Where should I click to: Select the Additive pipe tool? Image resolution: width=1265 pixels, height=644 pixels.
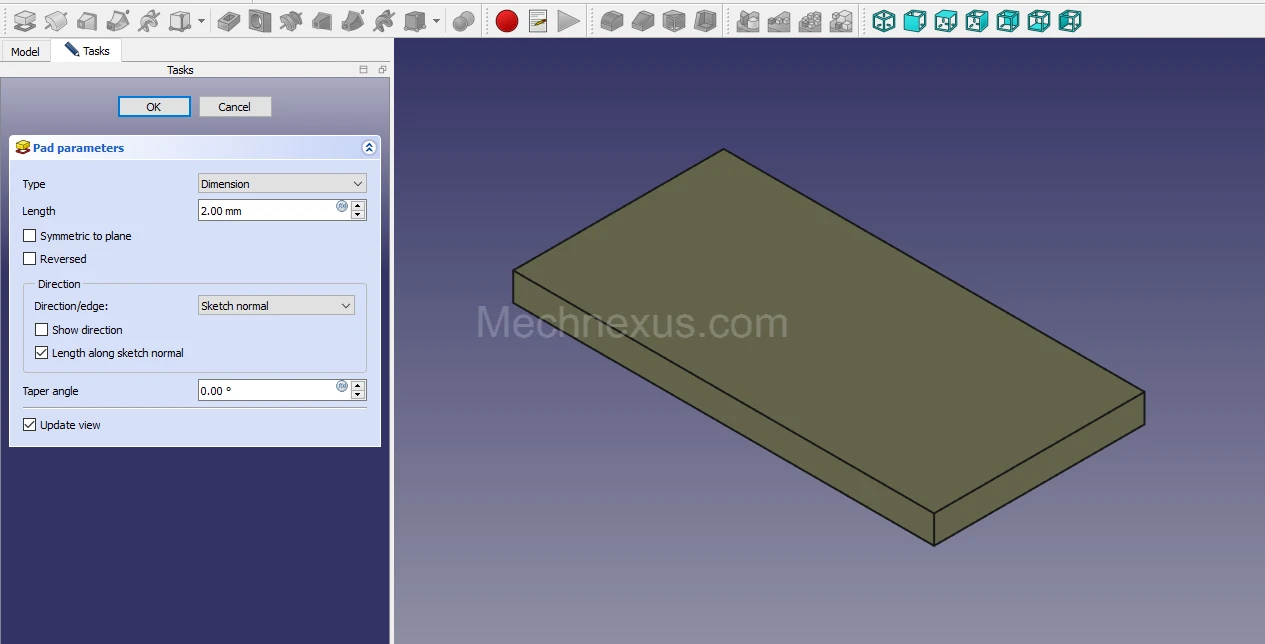coord(118,20)
